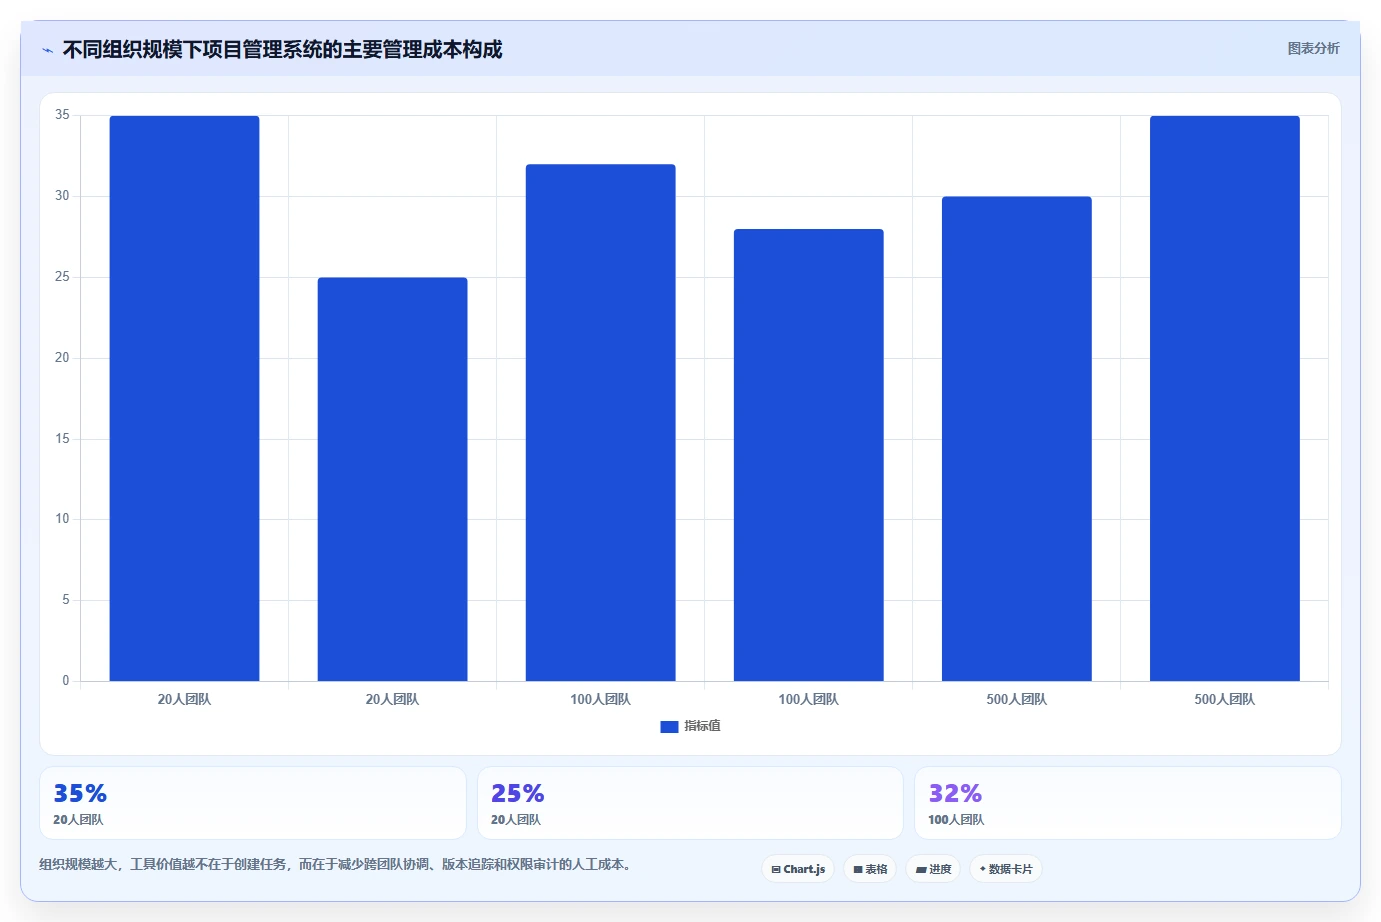Click the 20人团队 bar reaching 35

[184, 399]
